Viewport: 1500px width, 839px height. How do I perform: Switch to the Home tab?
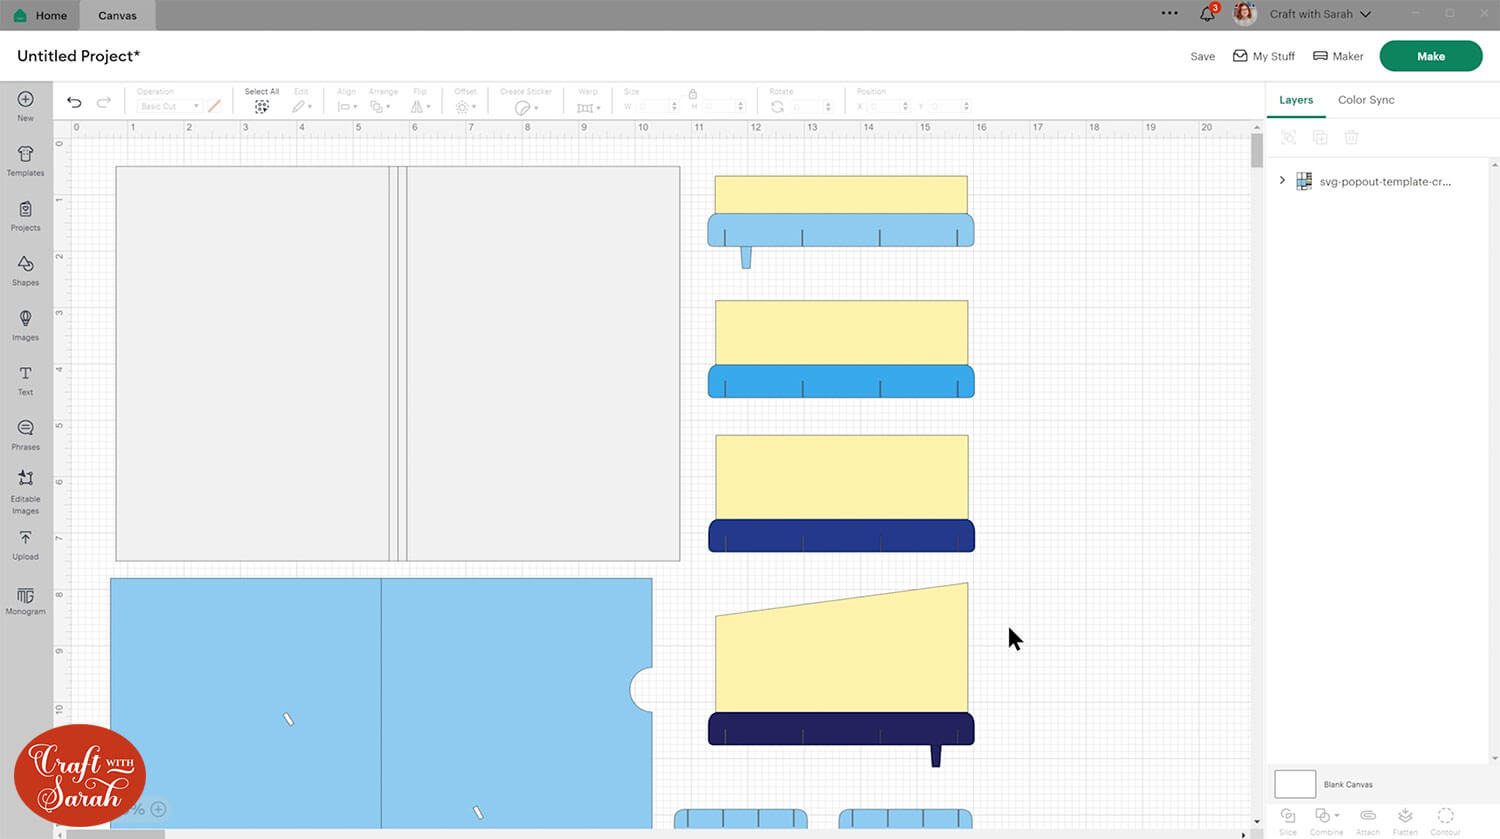click(41, 15)
